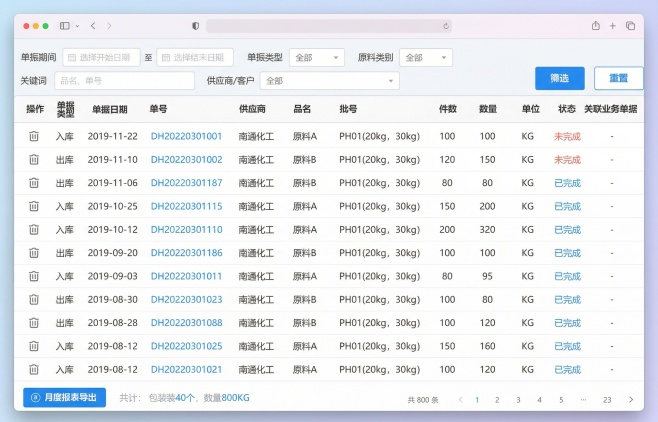658x422 pixels.
Task: Open the 单据类型 dropdown
Action: (317, 57)
